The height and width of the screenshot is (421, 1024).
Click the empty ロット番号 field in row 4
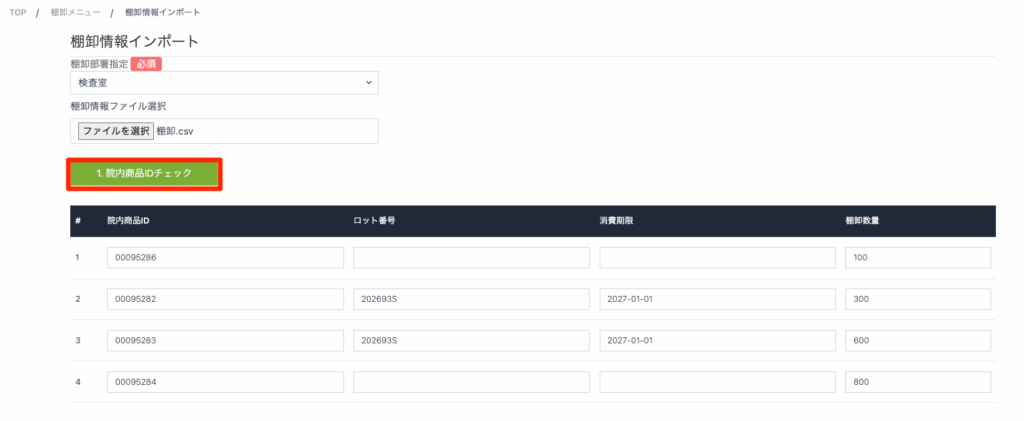(x=471, y=382)
